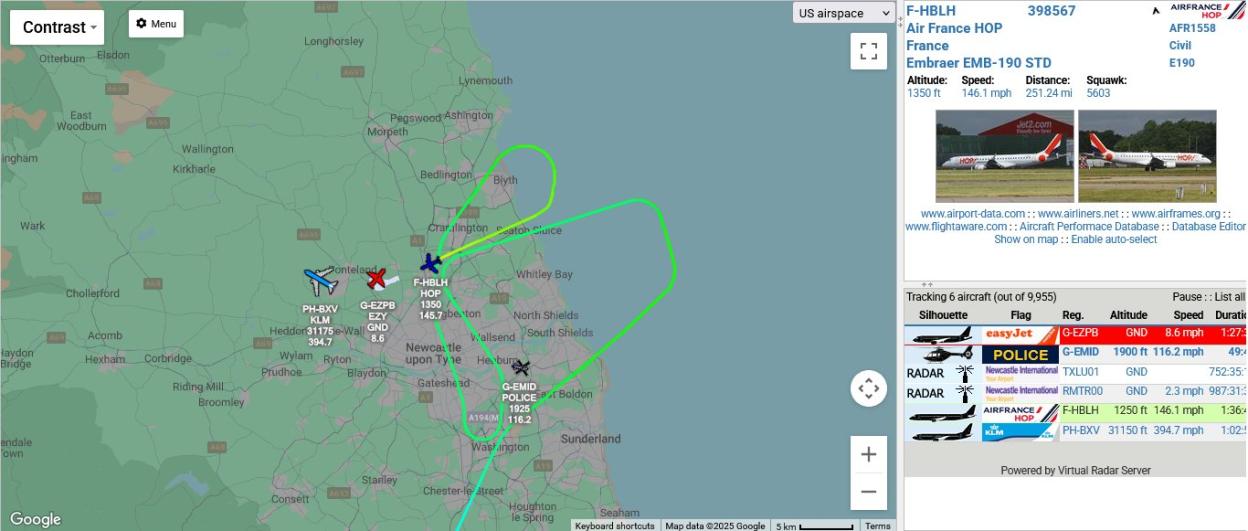This screenshot has width=1248, height=531.
Task: Click the List all link
Action: [x=1230, y=297]
